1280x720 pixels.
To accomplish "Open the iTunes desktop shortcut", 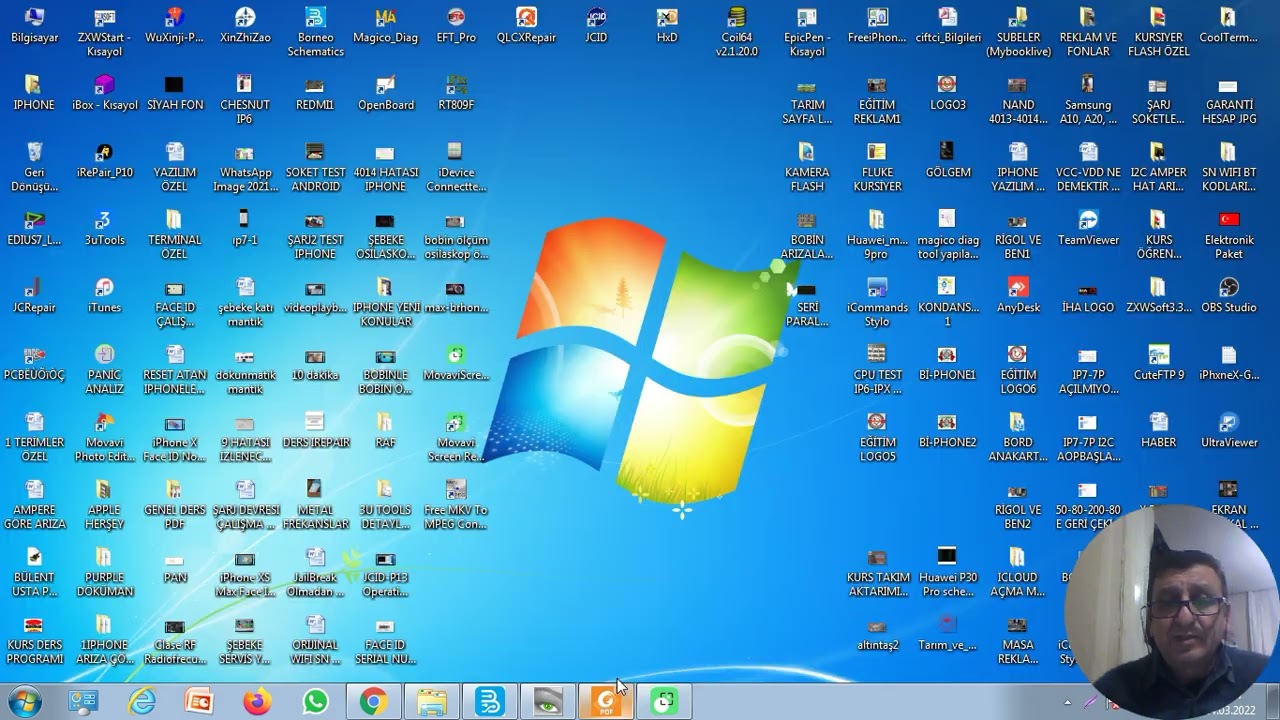I will tap(104, 296).
